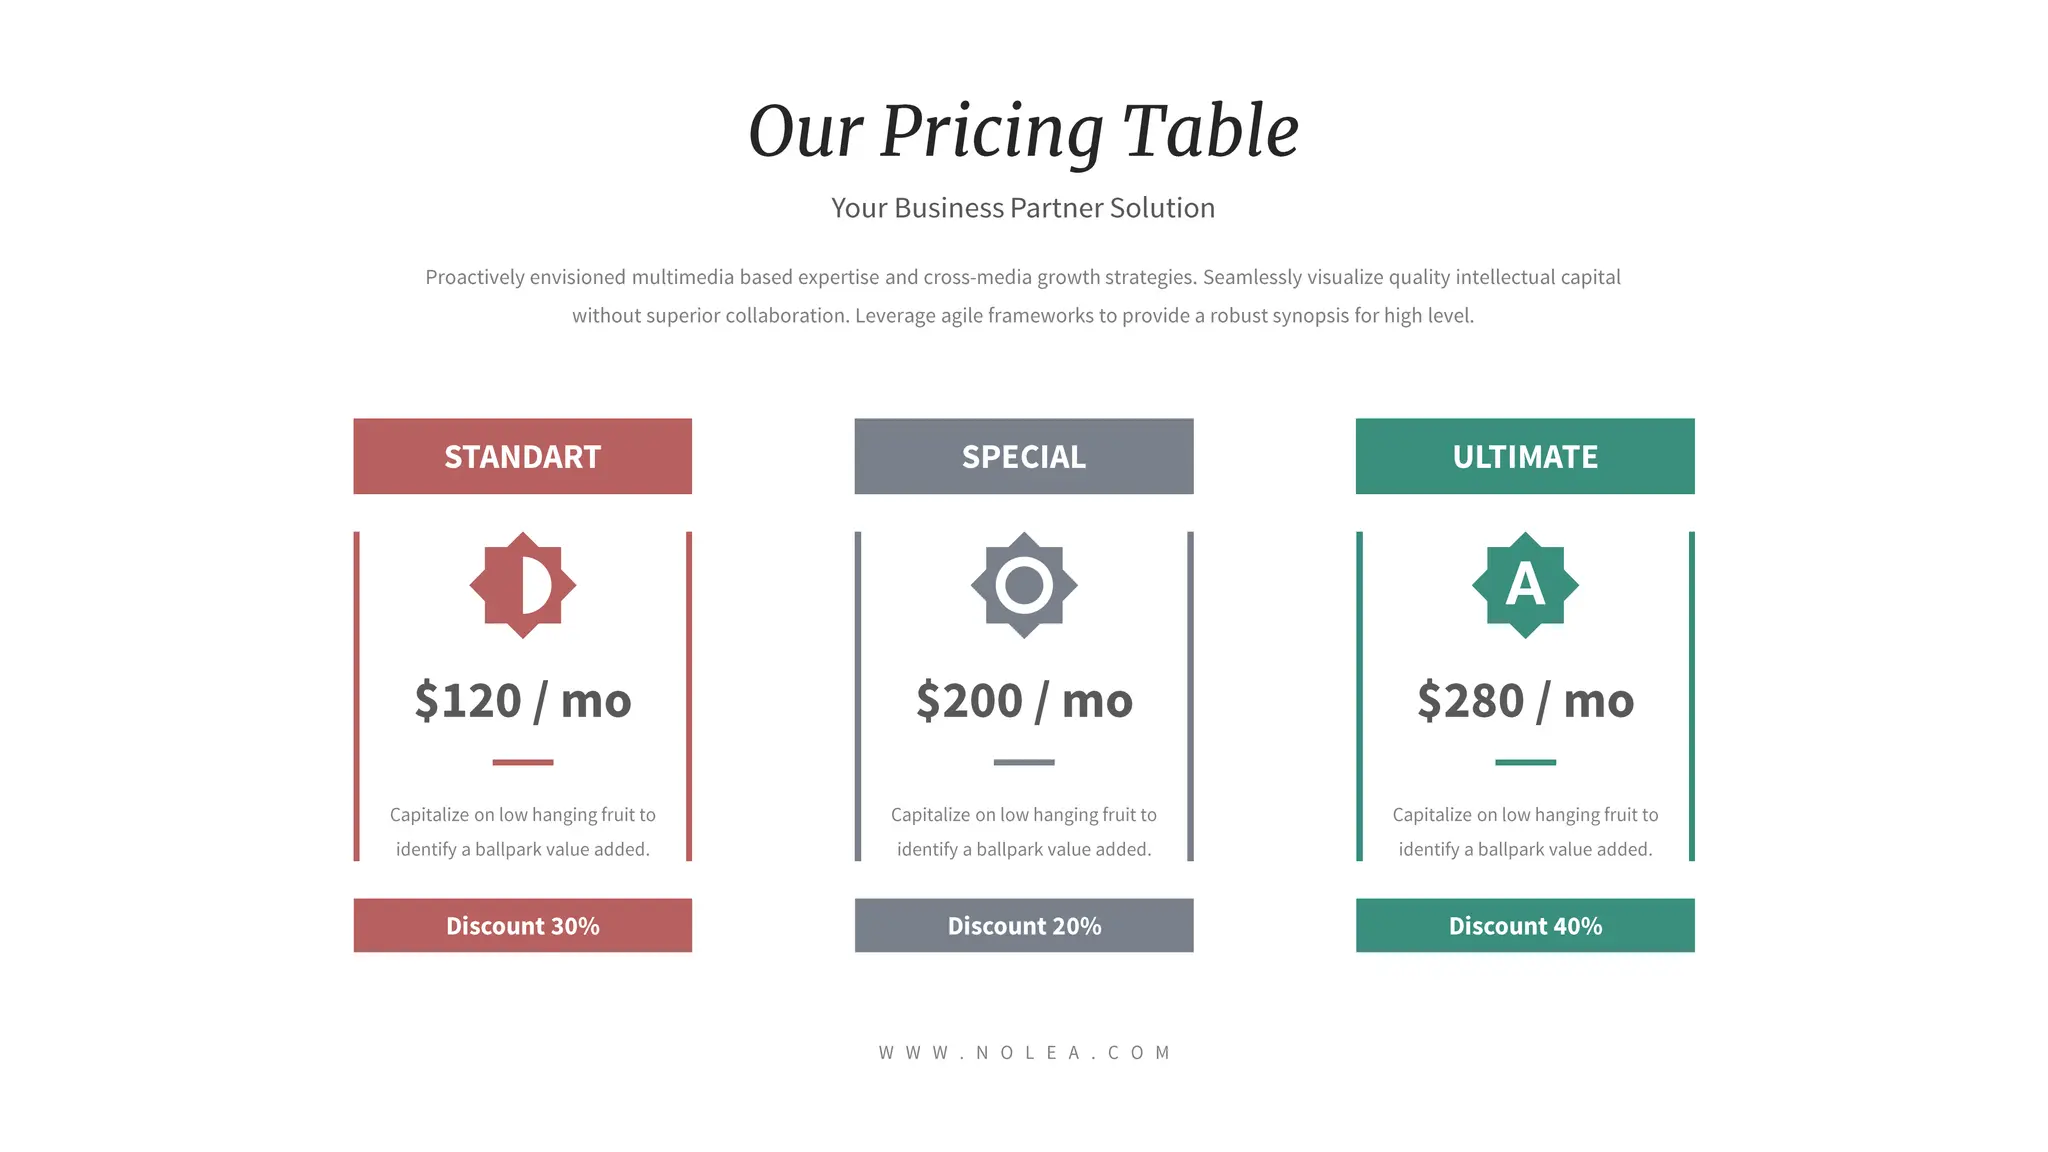Select the STANDART plan header
Viewport: 2048px width, 1152px height.
coord(522,456)
